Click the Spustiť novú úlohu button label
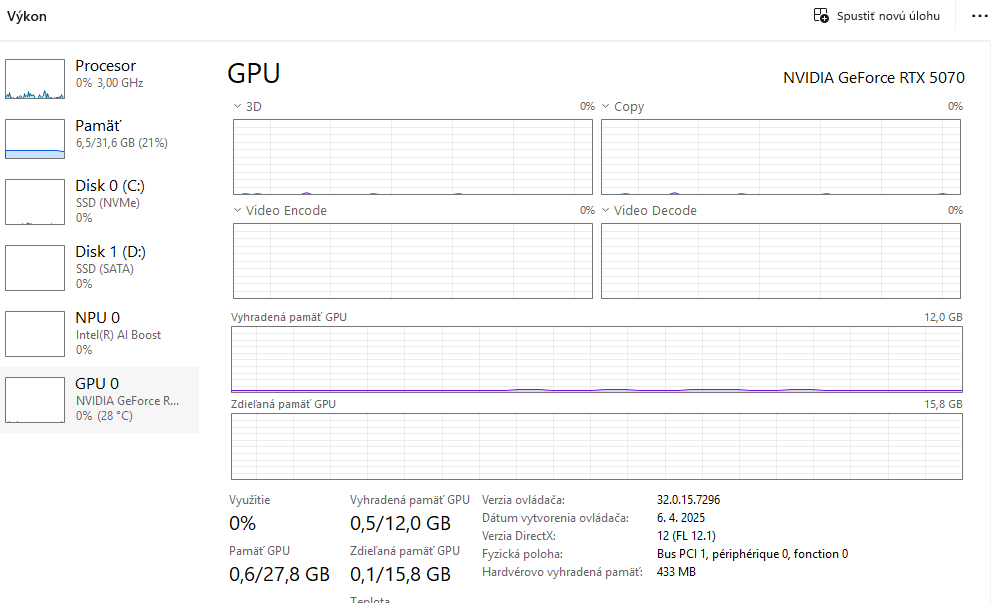 (888, 16)
